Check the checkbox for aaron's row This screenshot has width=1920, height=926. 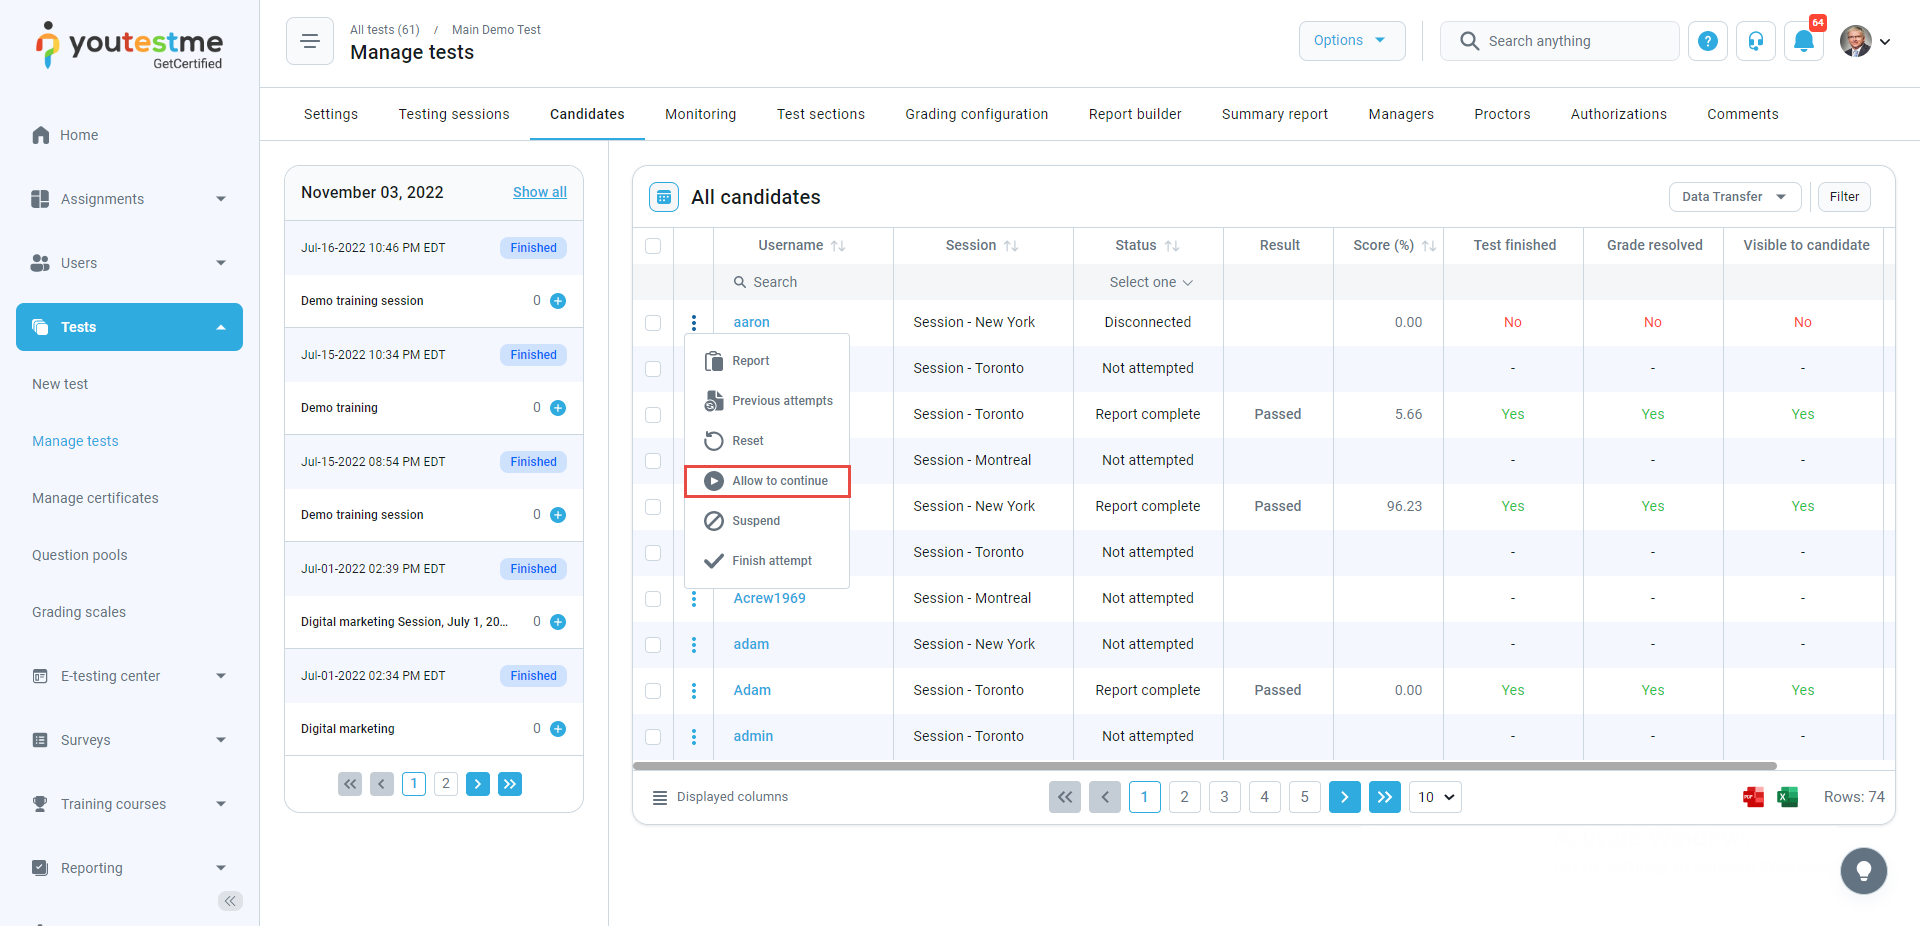tap(653, 323)
